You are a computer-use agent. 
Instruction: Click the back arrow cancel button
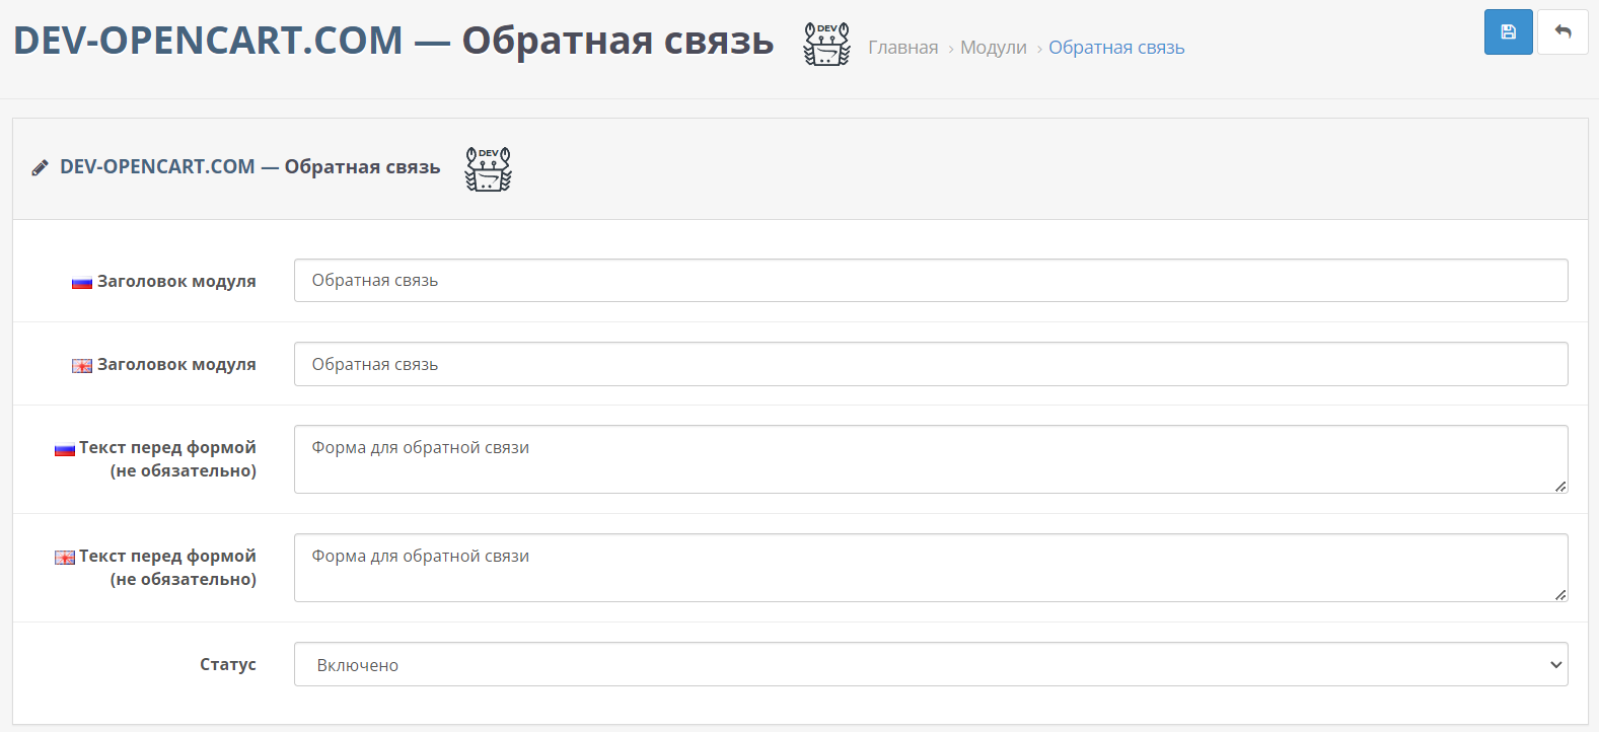(x=1563, y=32)
